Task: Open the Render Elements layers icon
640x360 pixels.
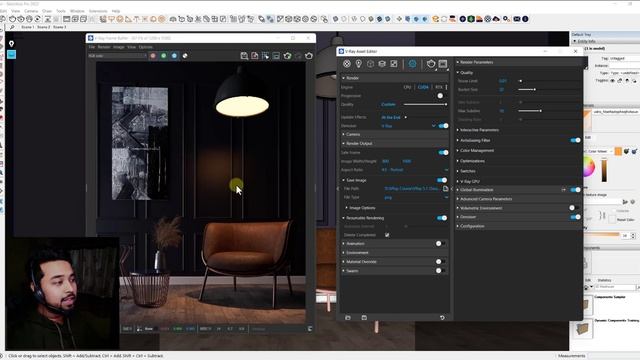Action: pos(382,64)
